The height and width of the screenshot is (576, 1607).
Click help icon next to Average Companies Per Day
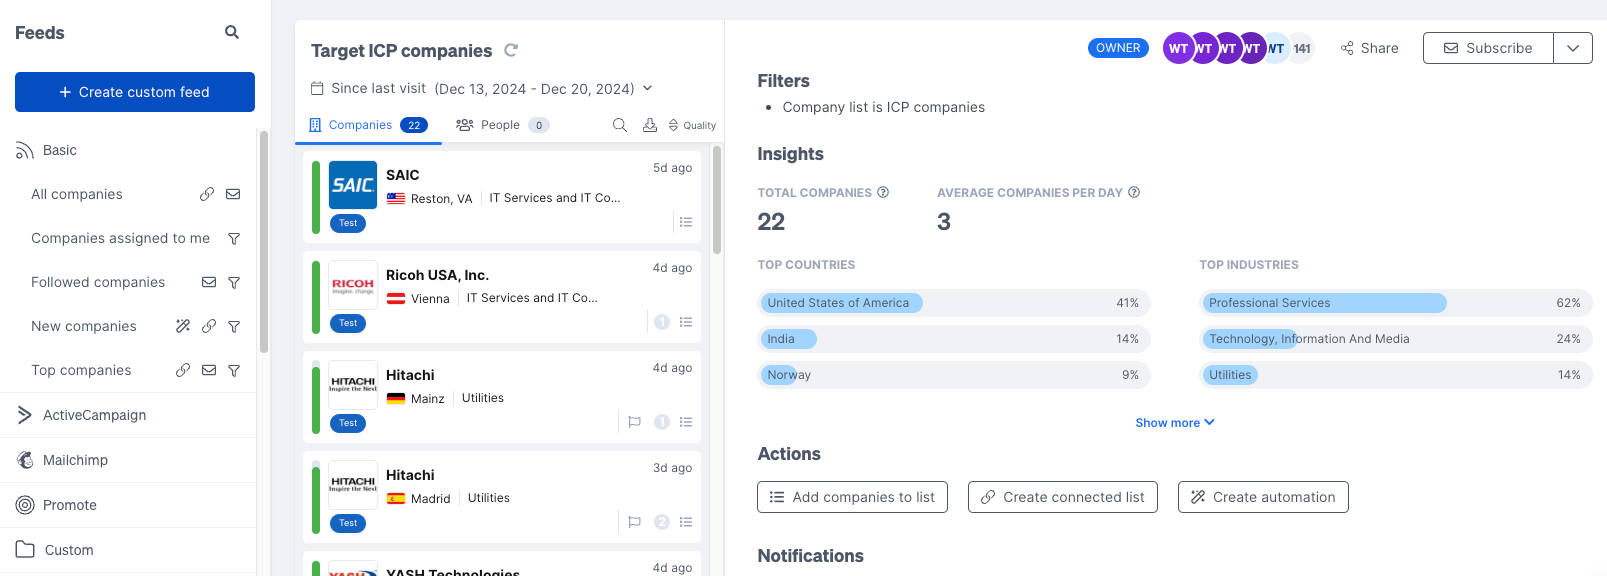[x=1134, y=193]
